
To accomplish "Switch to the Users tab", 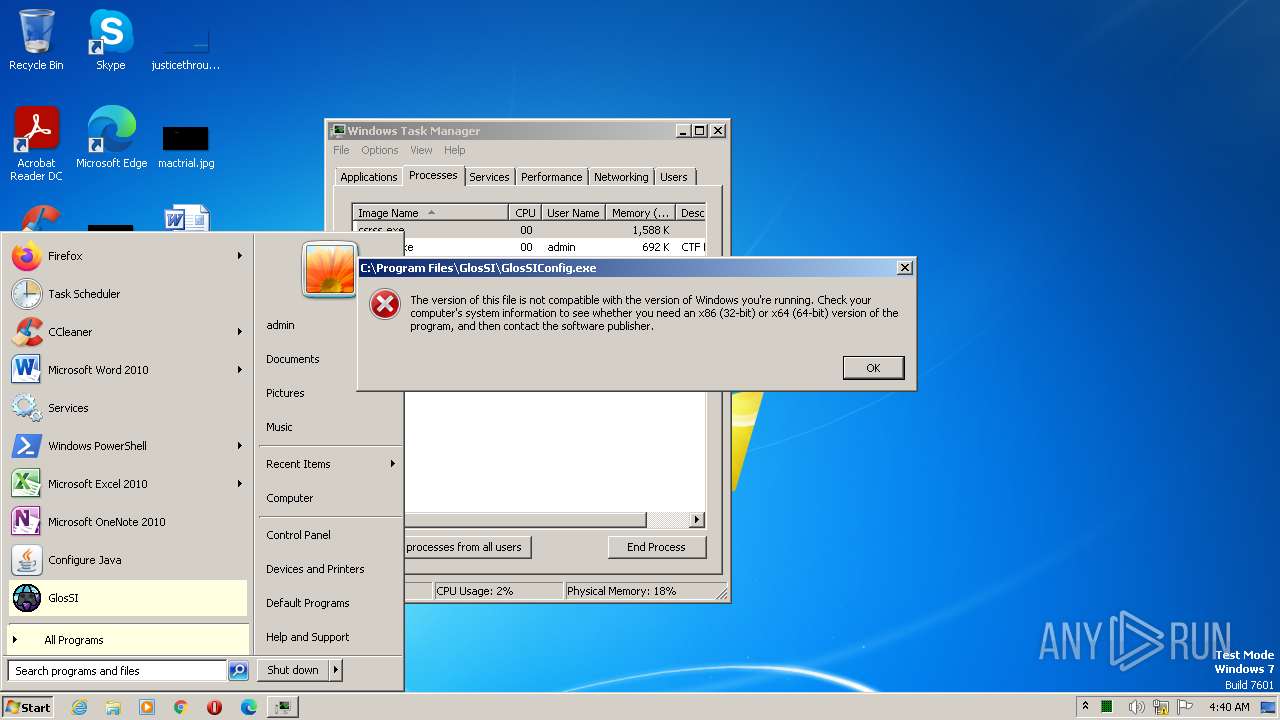I will pyautogui.click(x=674, y=177).
